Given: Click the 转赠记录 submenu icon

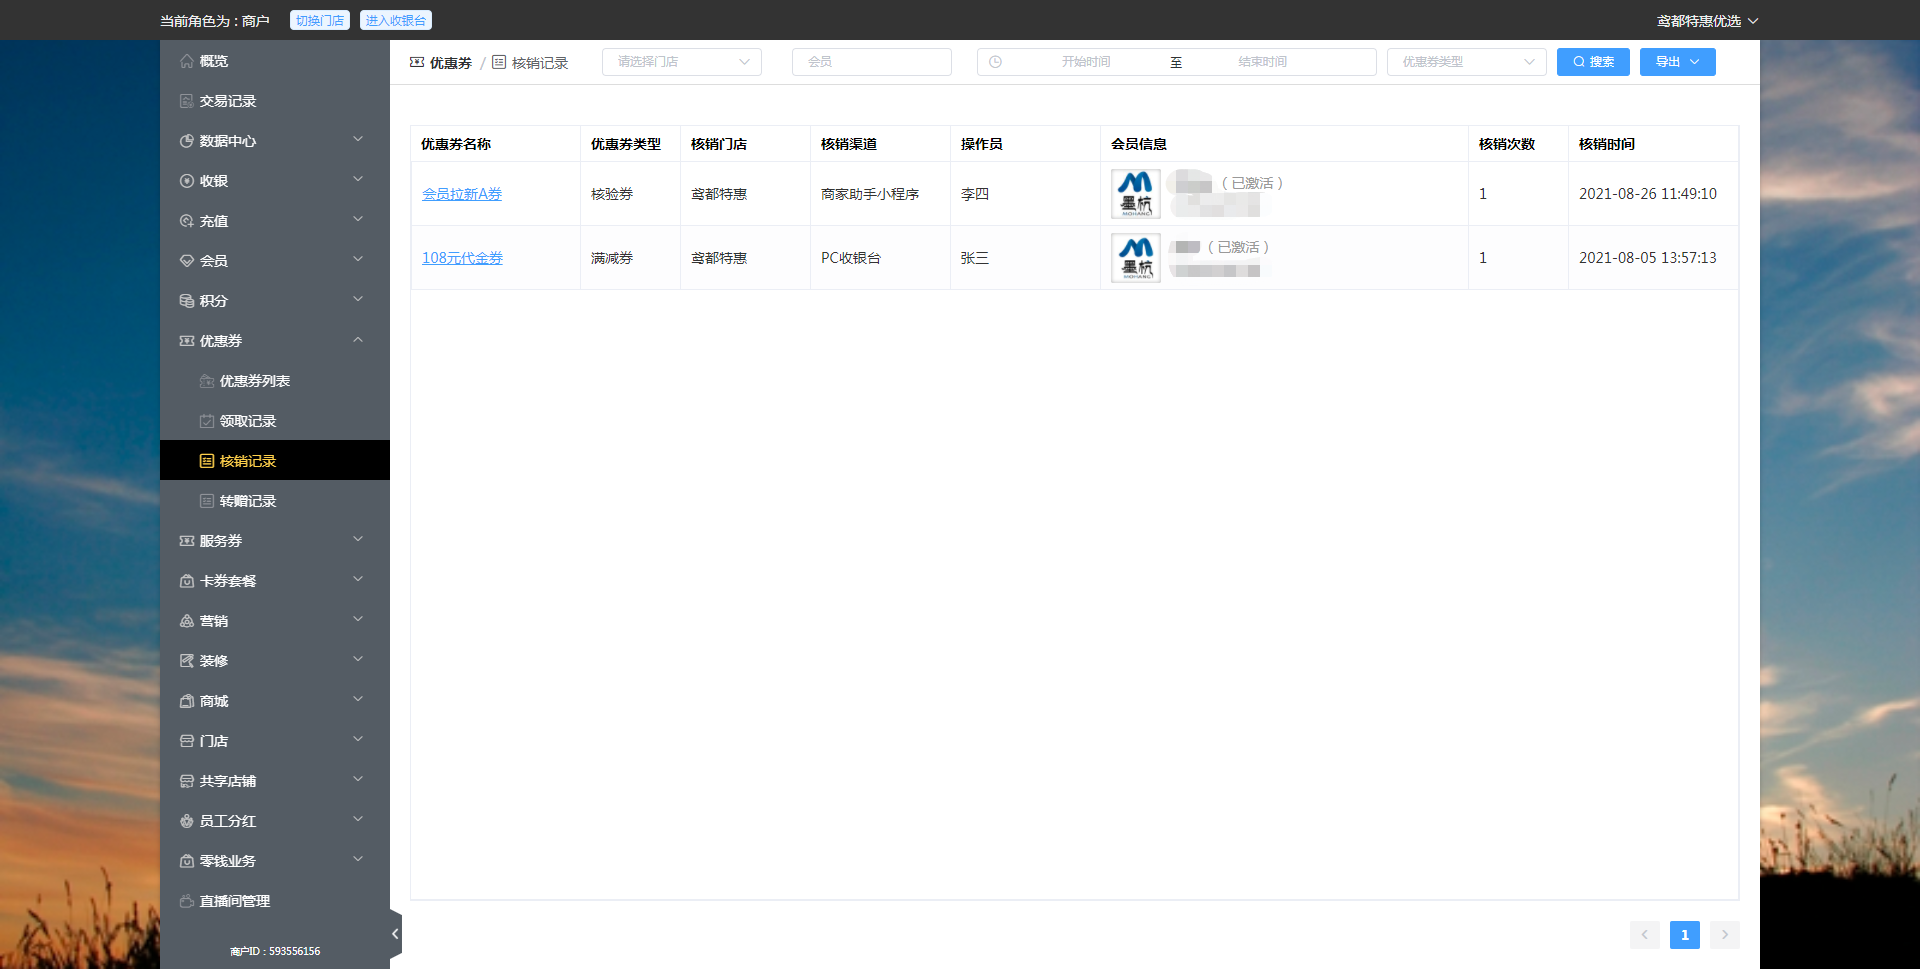Looking at the screenshot, I should [x=207, y=501].
